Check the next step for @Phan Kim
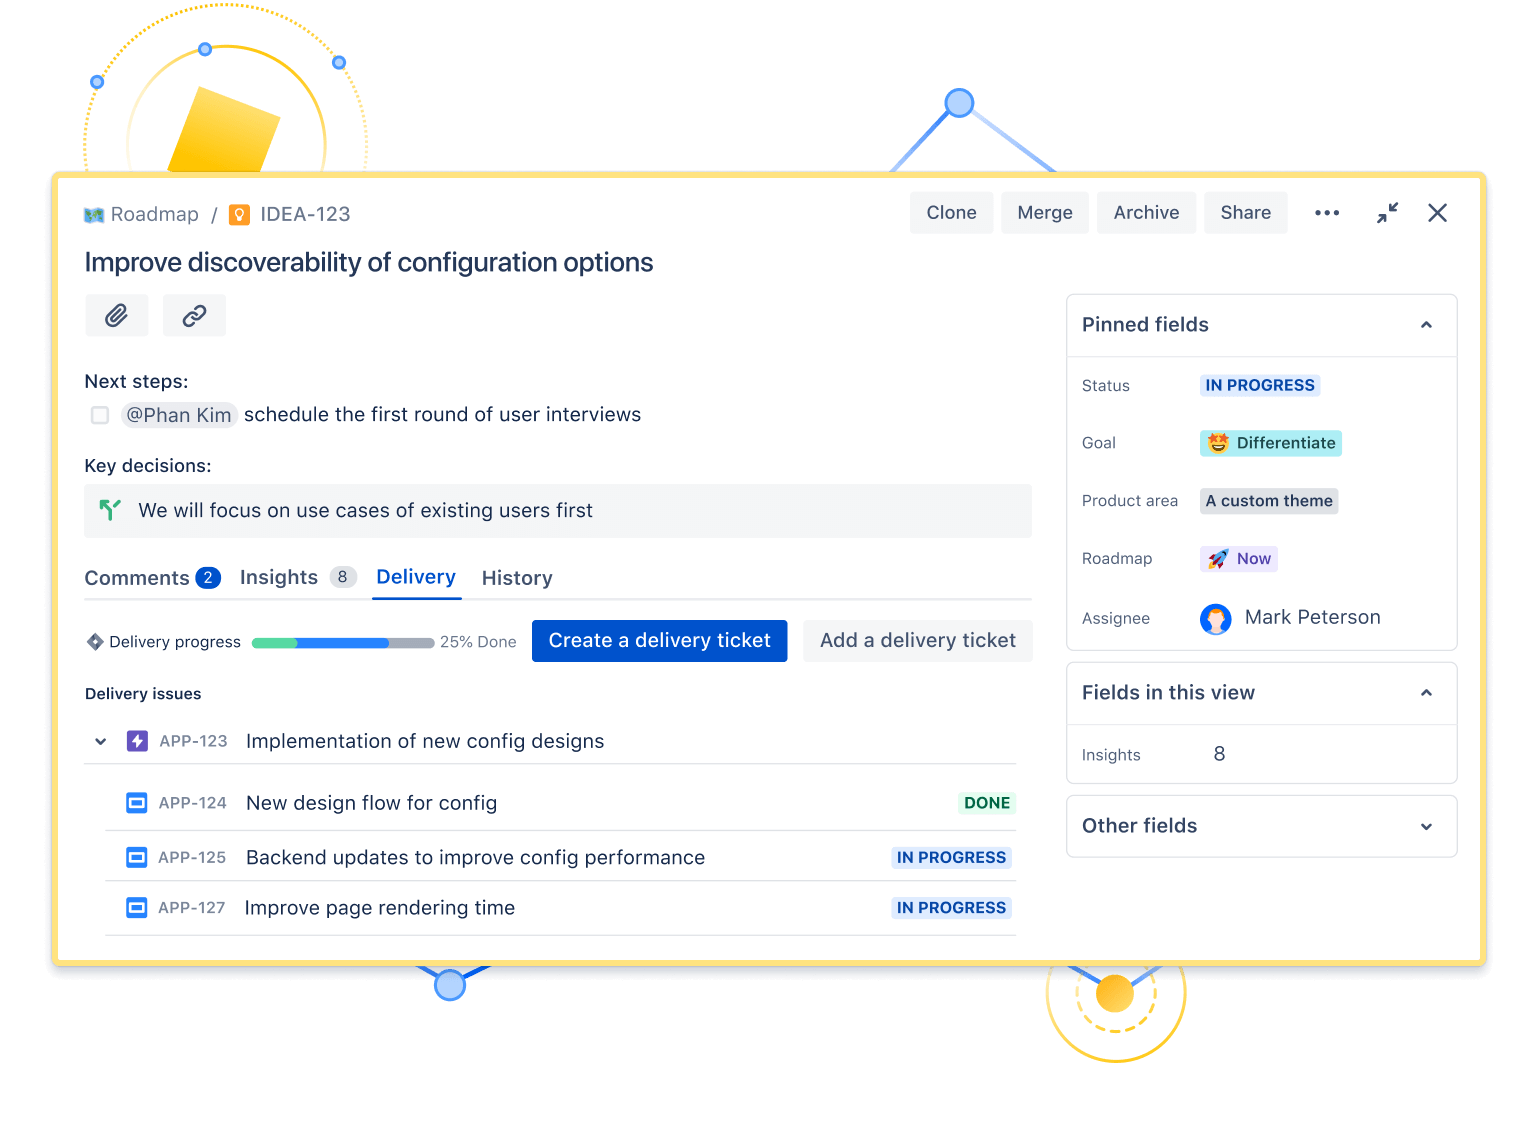This screenshot has height=1138, width=1536. (99, 414)
